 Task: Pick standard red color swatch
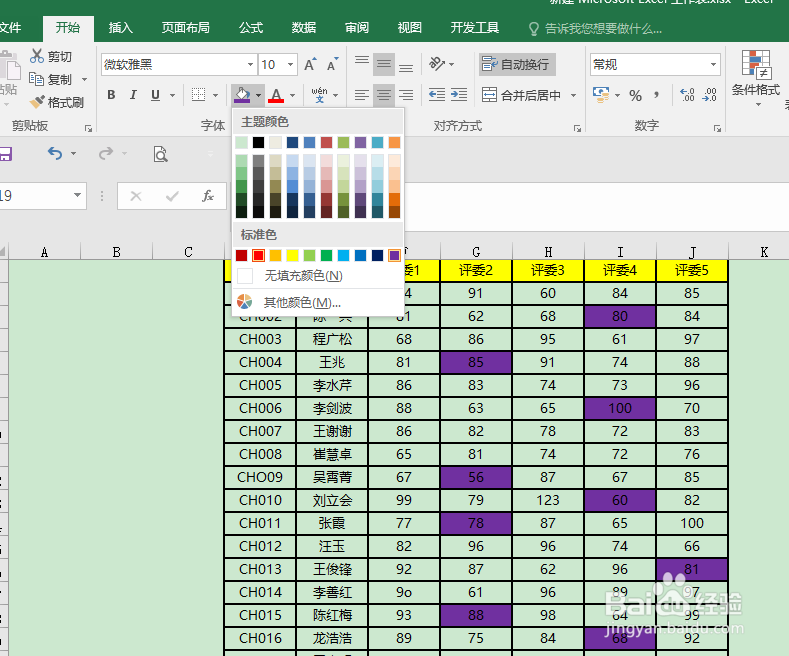click(259, 256)
